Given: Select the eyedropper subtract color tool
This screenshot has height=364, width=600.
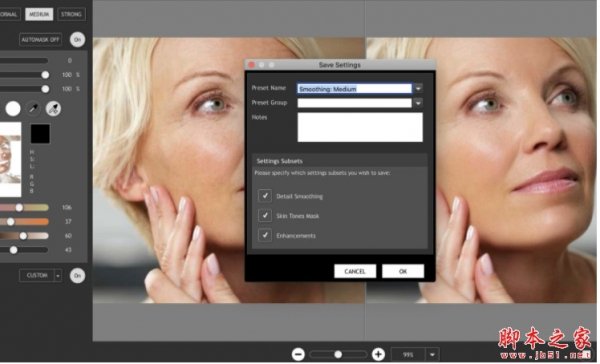Looking at the screenshot, I should pyautogui.click(x=53, y=109).
